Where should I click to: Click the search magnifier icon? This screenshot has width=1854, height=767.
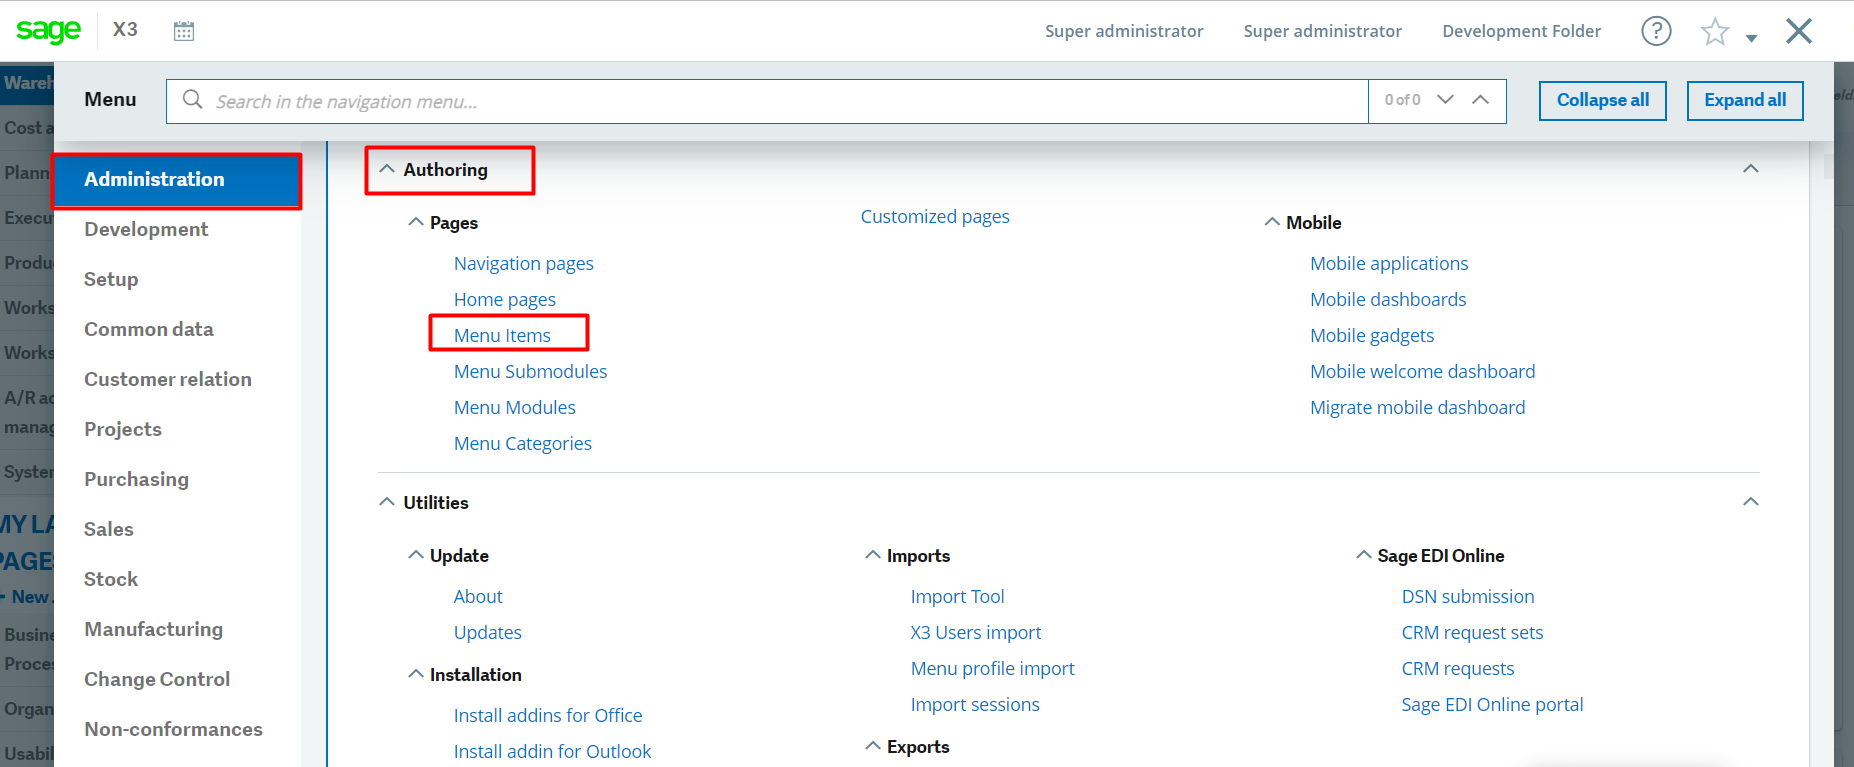(193, 100)
